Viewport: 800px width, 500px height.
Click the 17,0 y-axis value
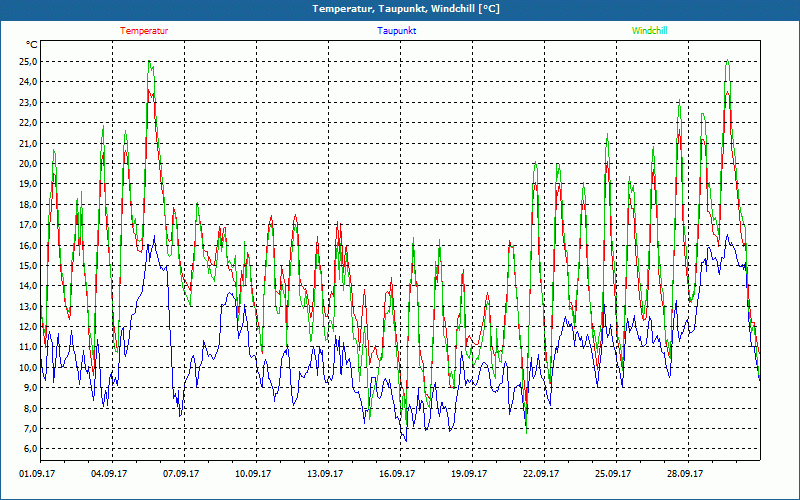coord(29,225)
